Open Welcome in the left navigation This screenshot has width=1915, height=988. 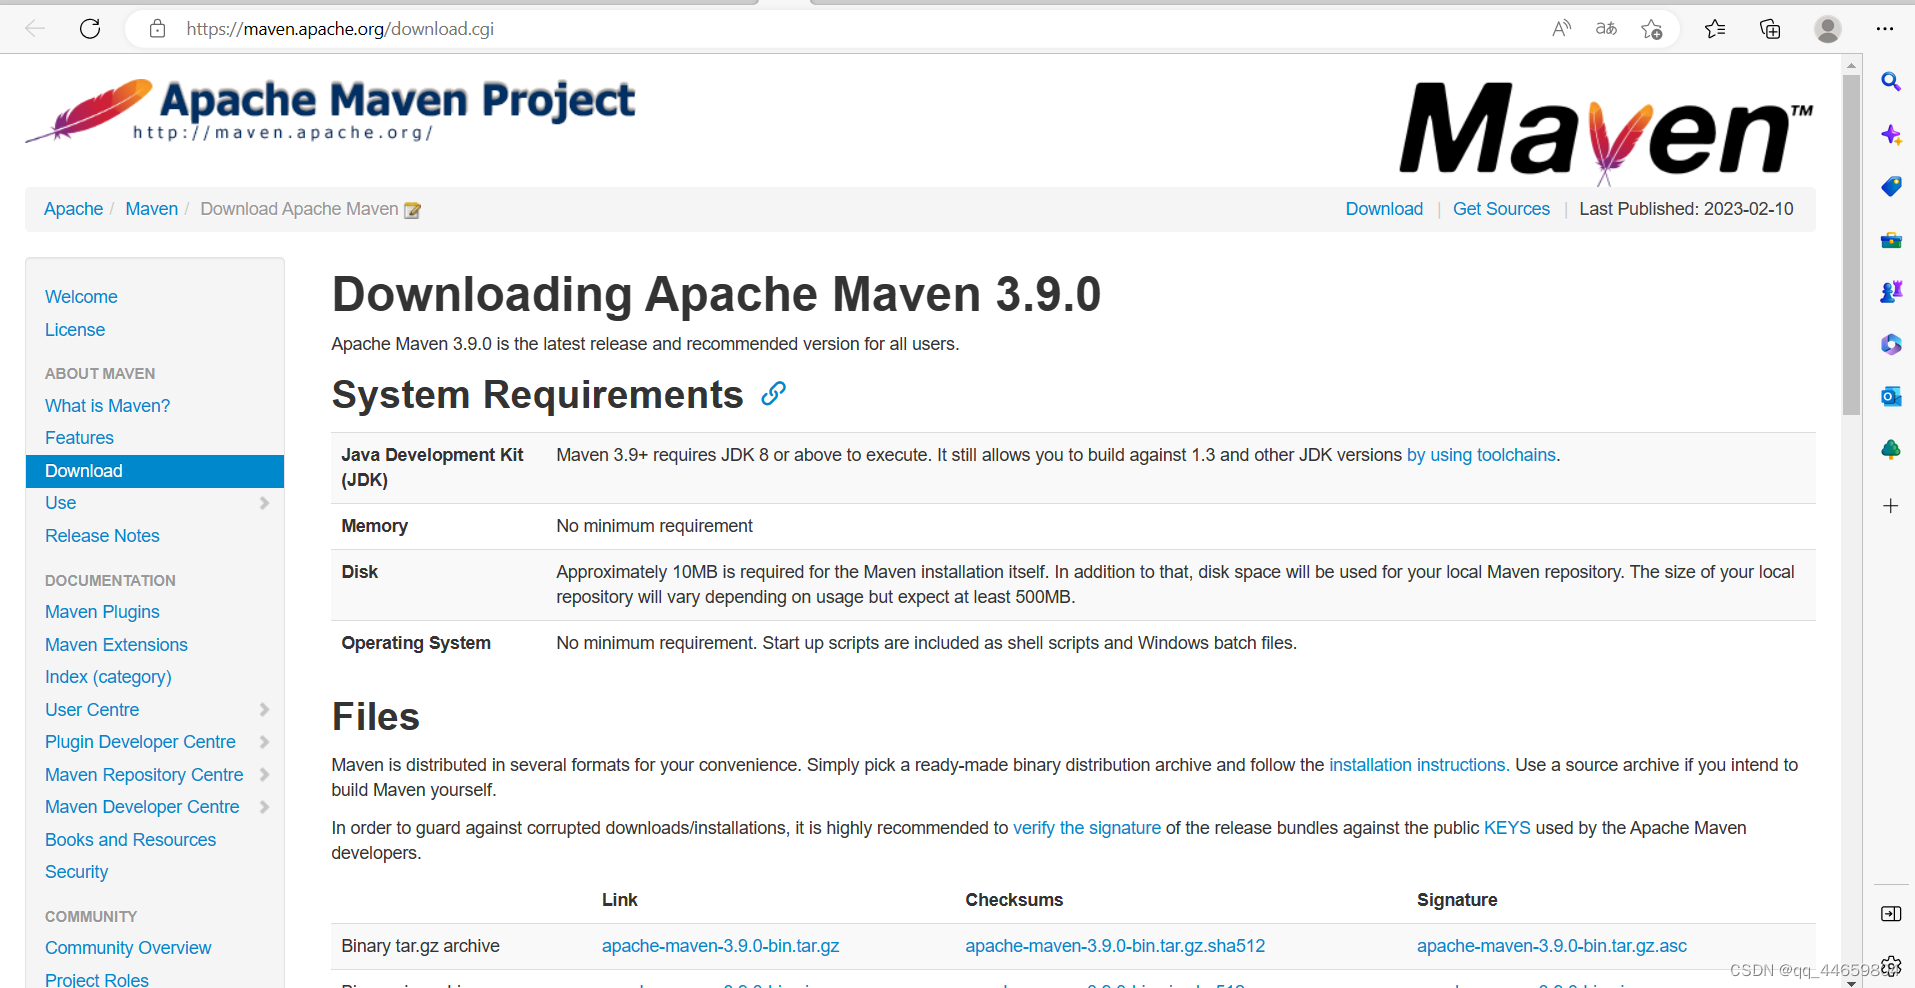click(81, 297)
